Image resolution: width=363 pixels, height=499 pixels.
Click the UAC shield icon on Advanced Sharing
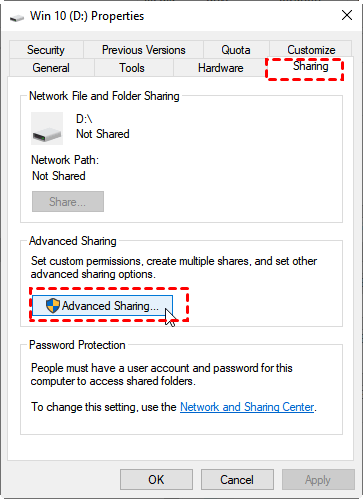53,305
